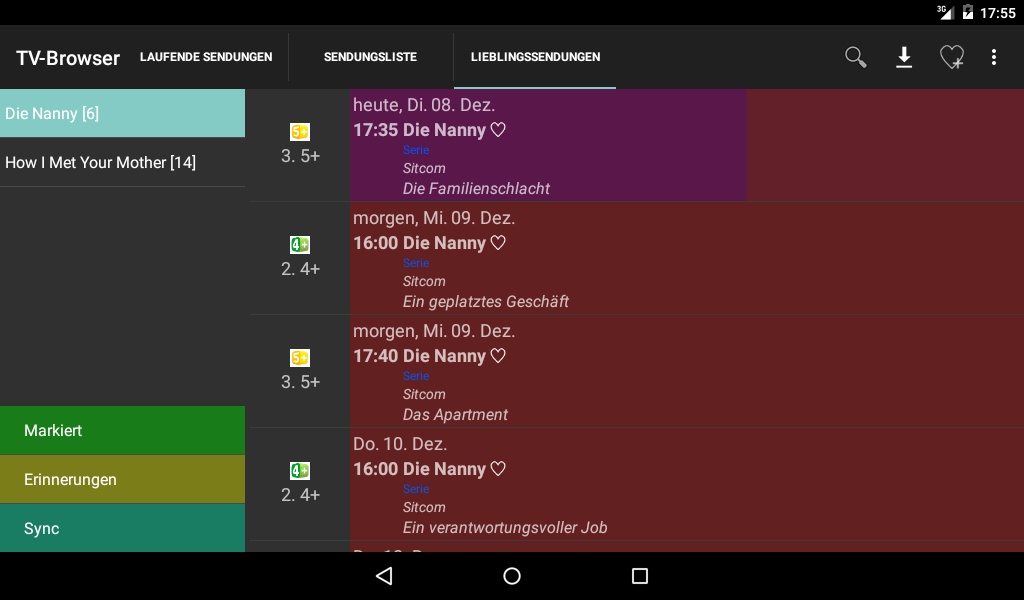Tap episode title Ein verantwortungsvoller Job
The height and width of the screenshot is (600, 1024).
(505, 528)
